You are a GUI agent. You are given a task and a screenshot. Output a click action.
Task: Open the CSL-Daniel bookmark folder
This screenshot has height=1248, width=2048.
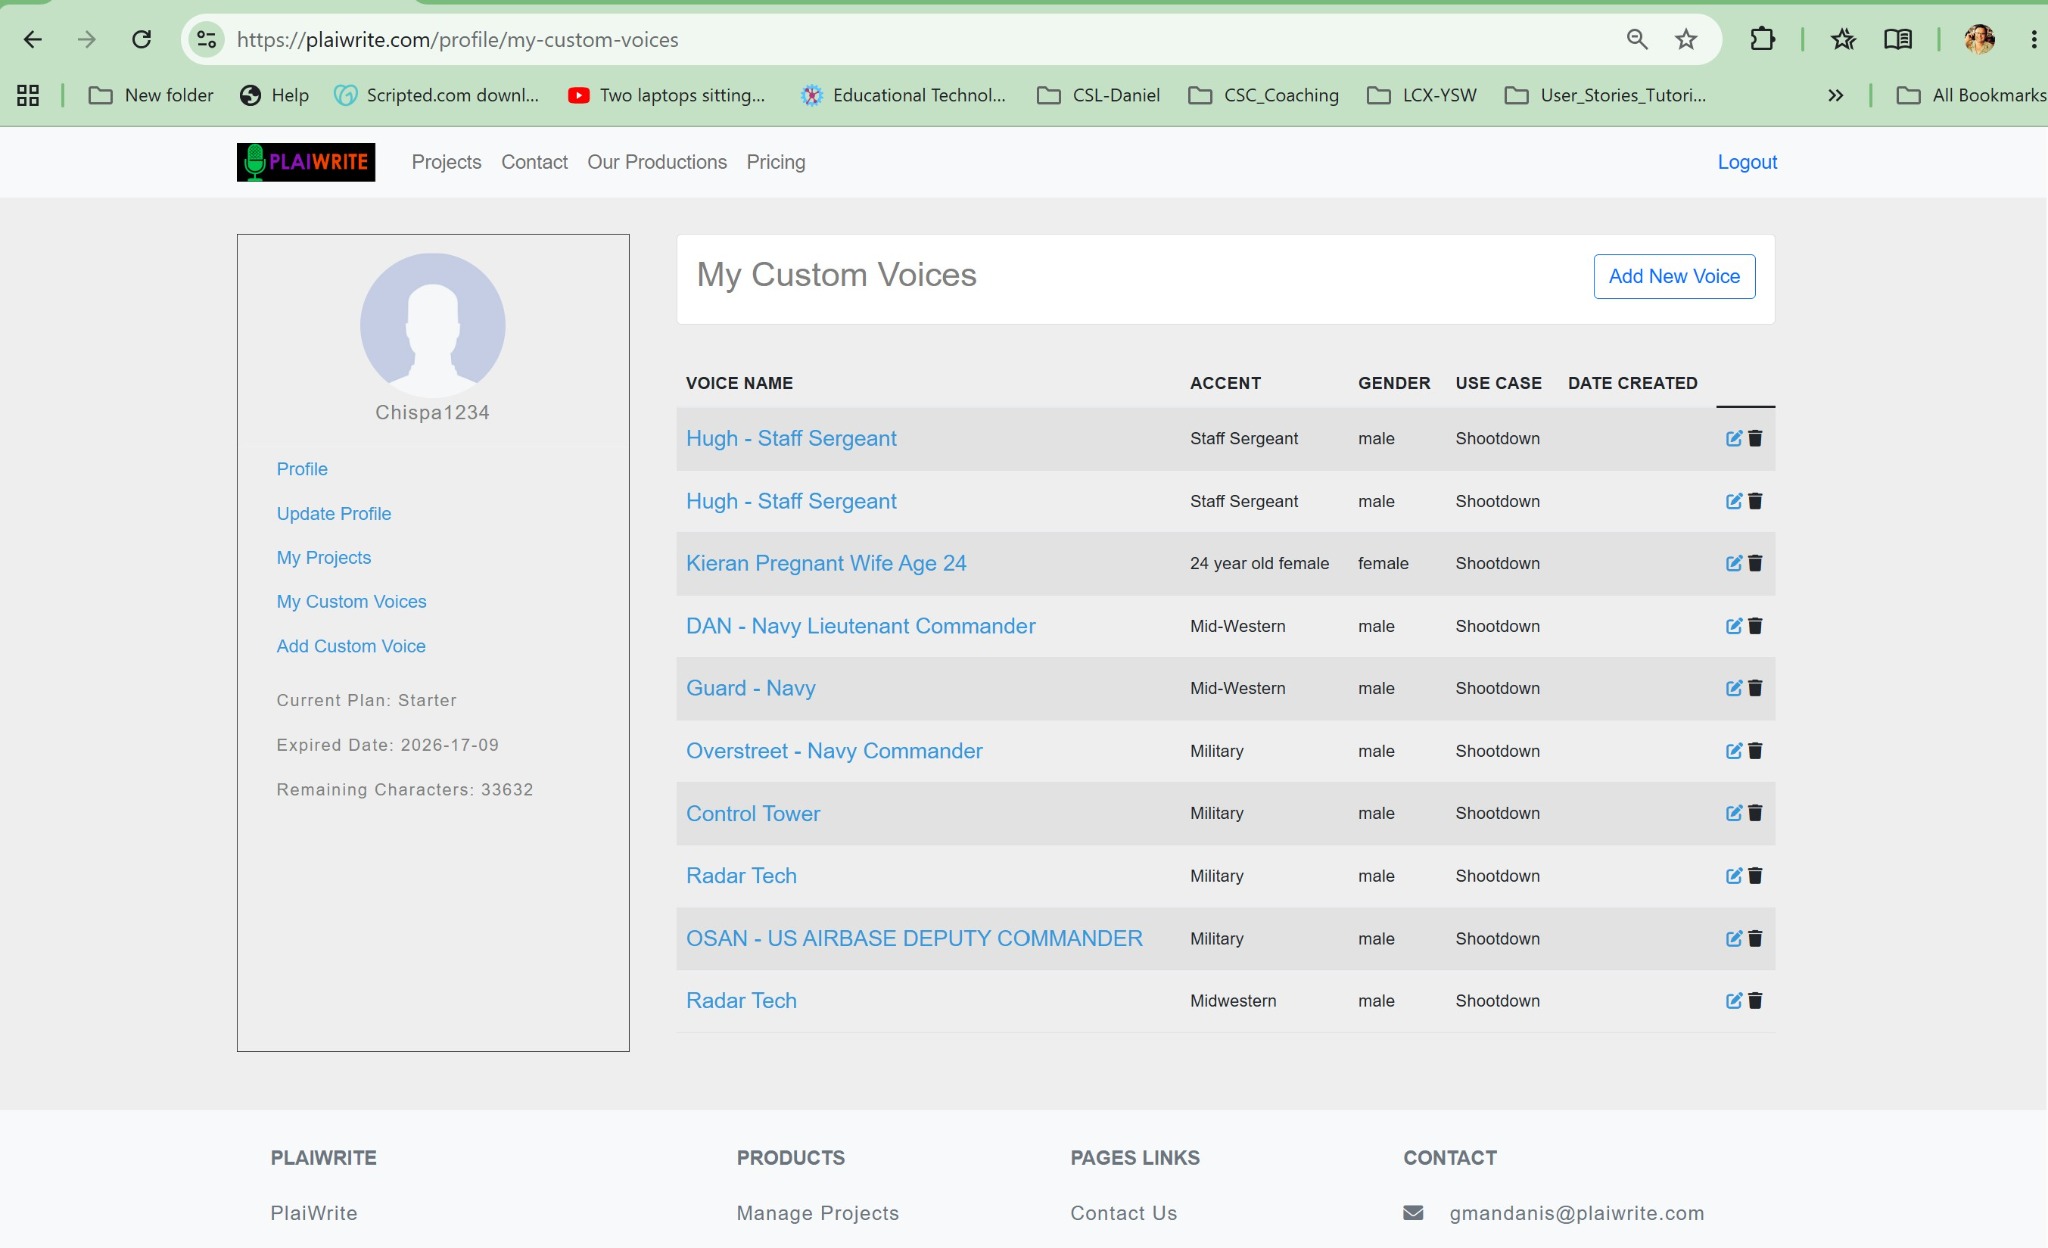[1099, 95]
